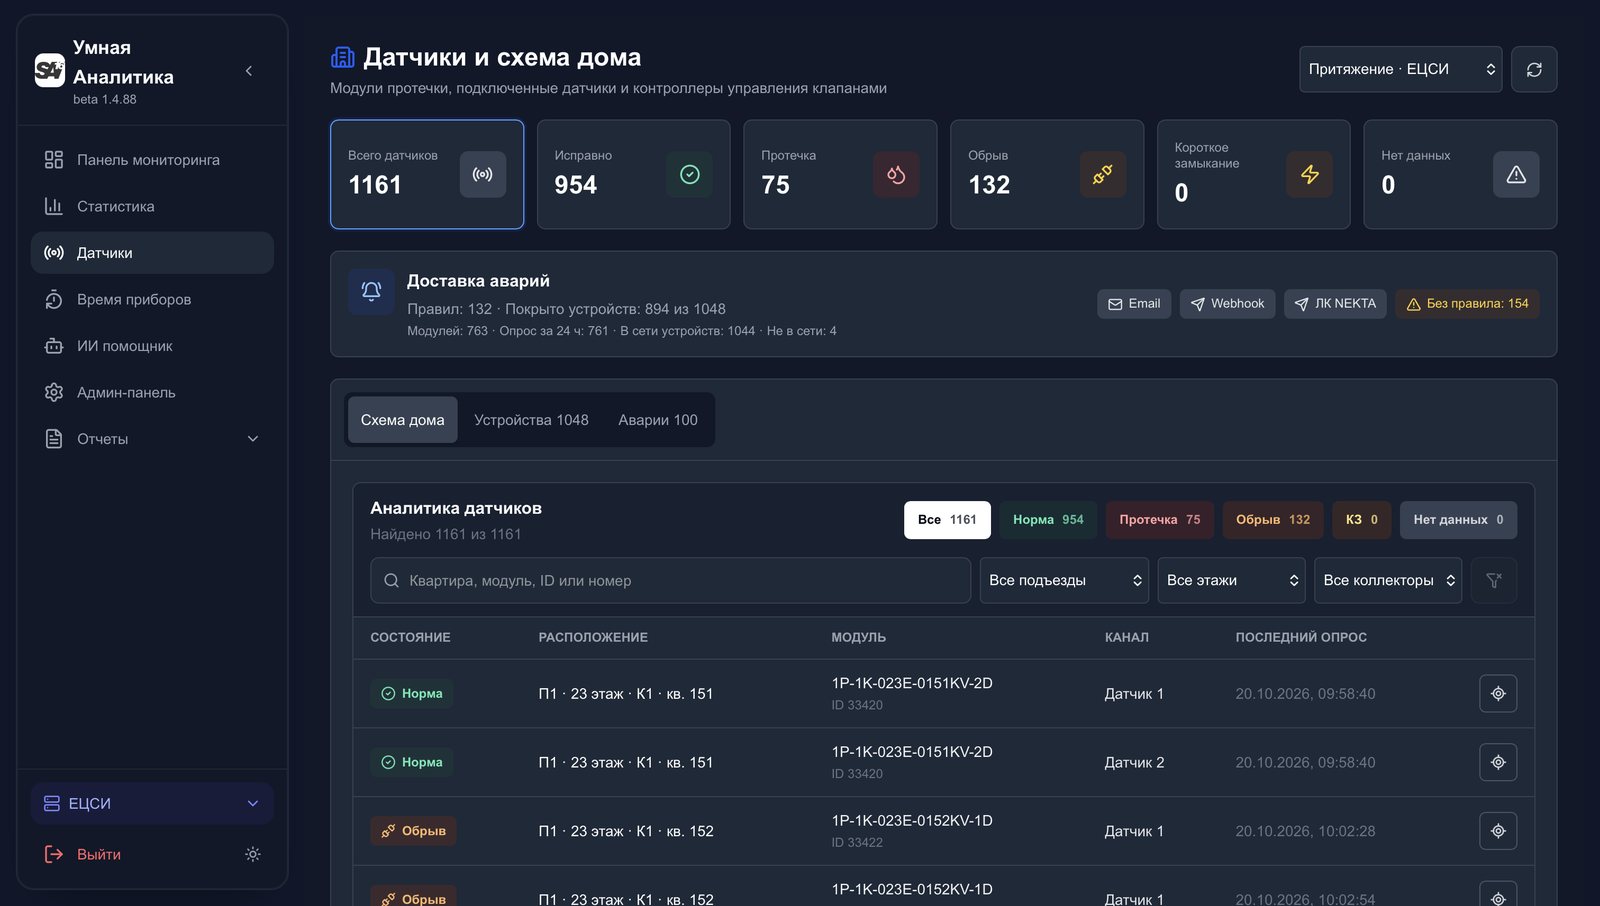
Task: Click the refresh icon button
Action: tap(1534, 69)
